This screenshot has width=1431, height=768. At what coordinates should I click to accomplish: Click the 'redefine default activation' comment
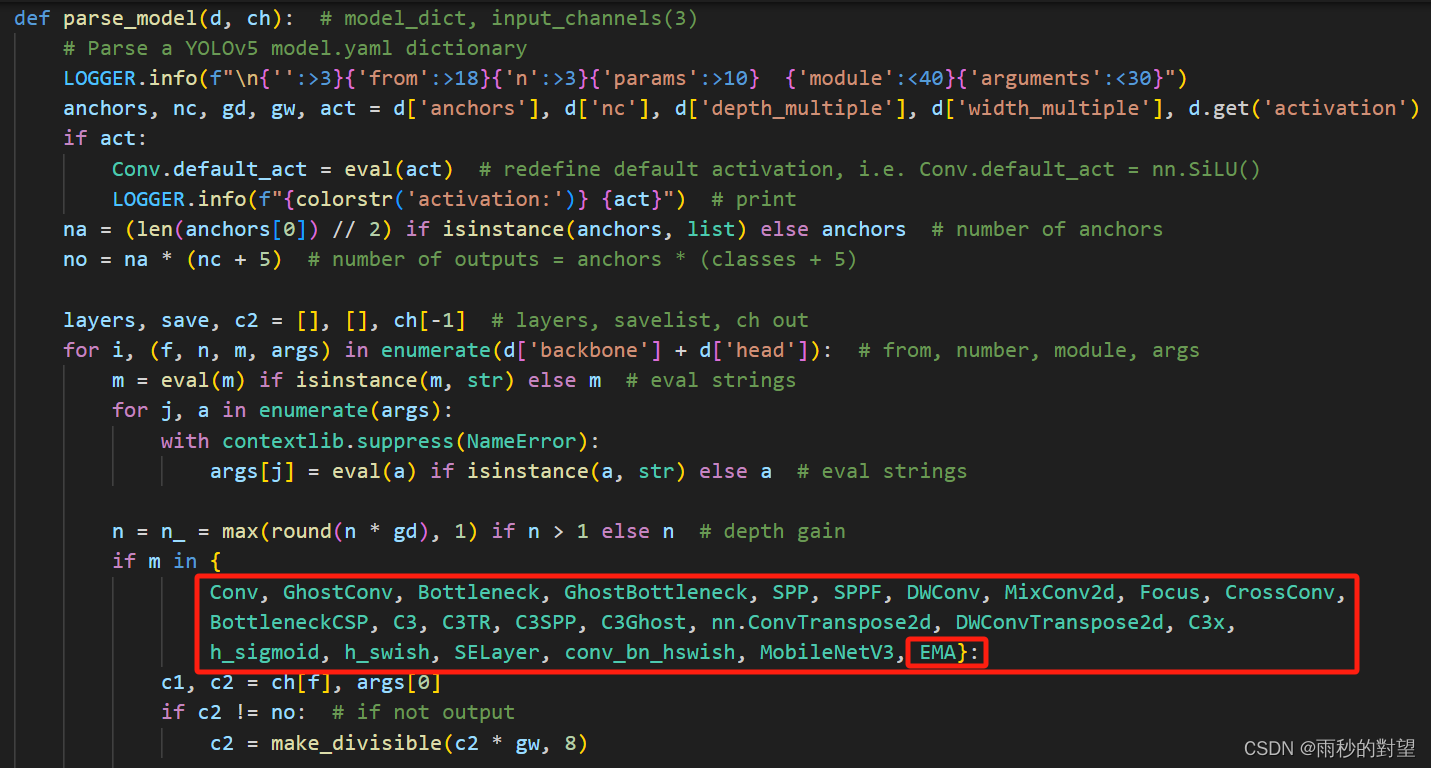pyautogui.click(x=870, y=169)
